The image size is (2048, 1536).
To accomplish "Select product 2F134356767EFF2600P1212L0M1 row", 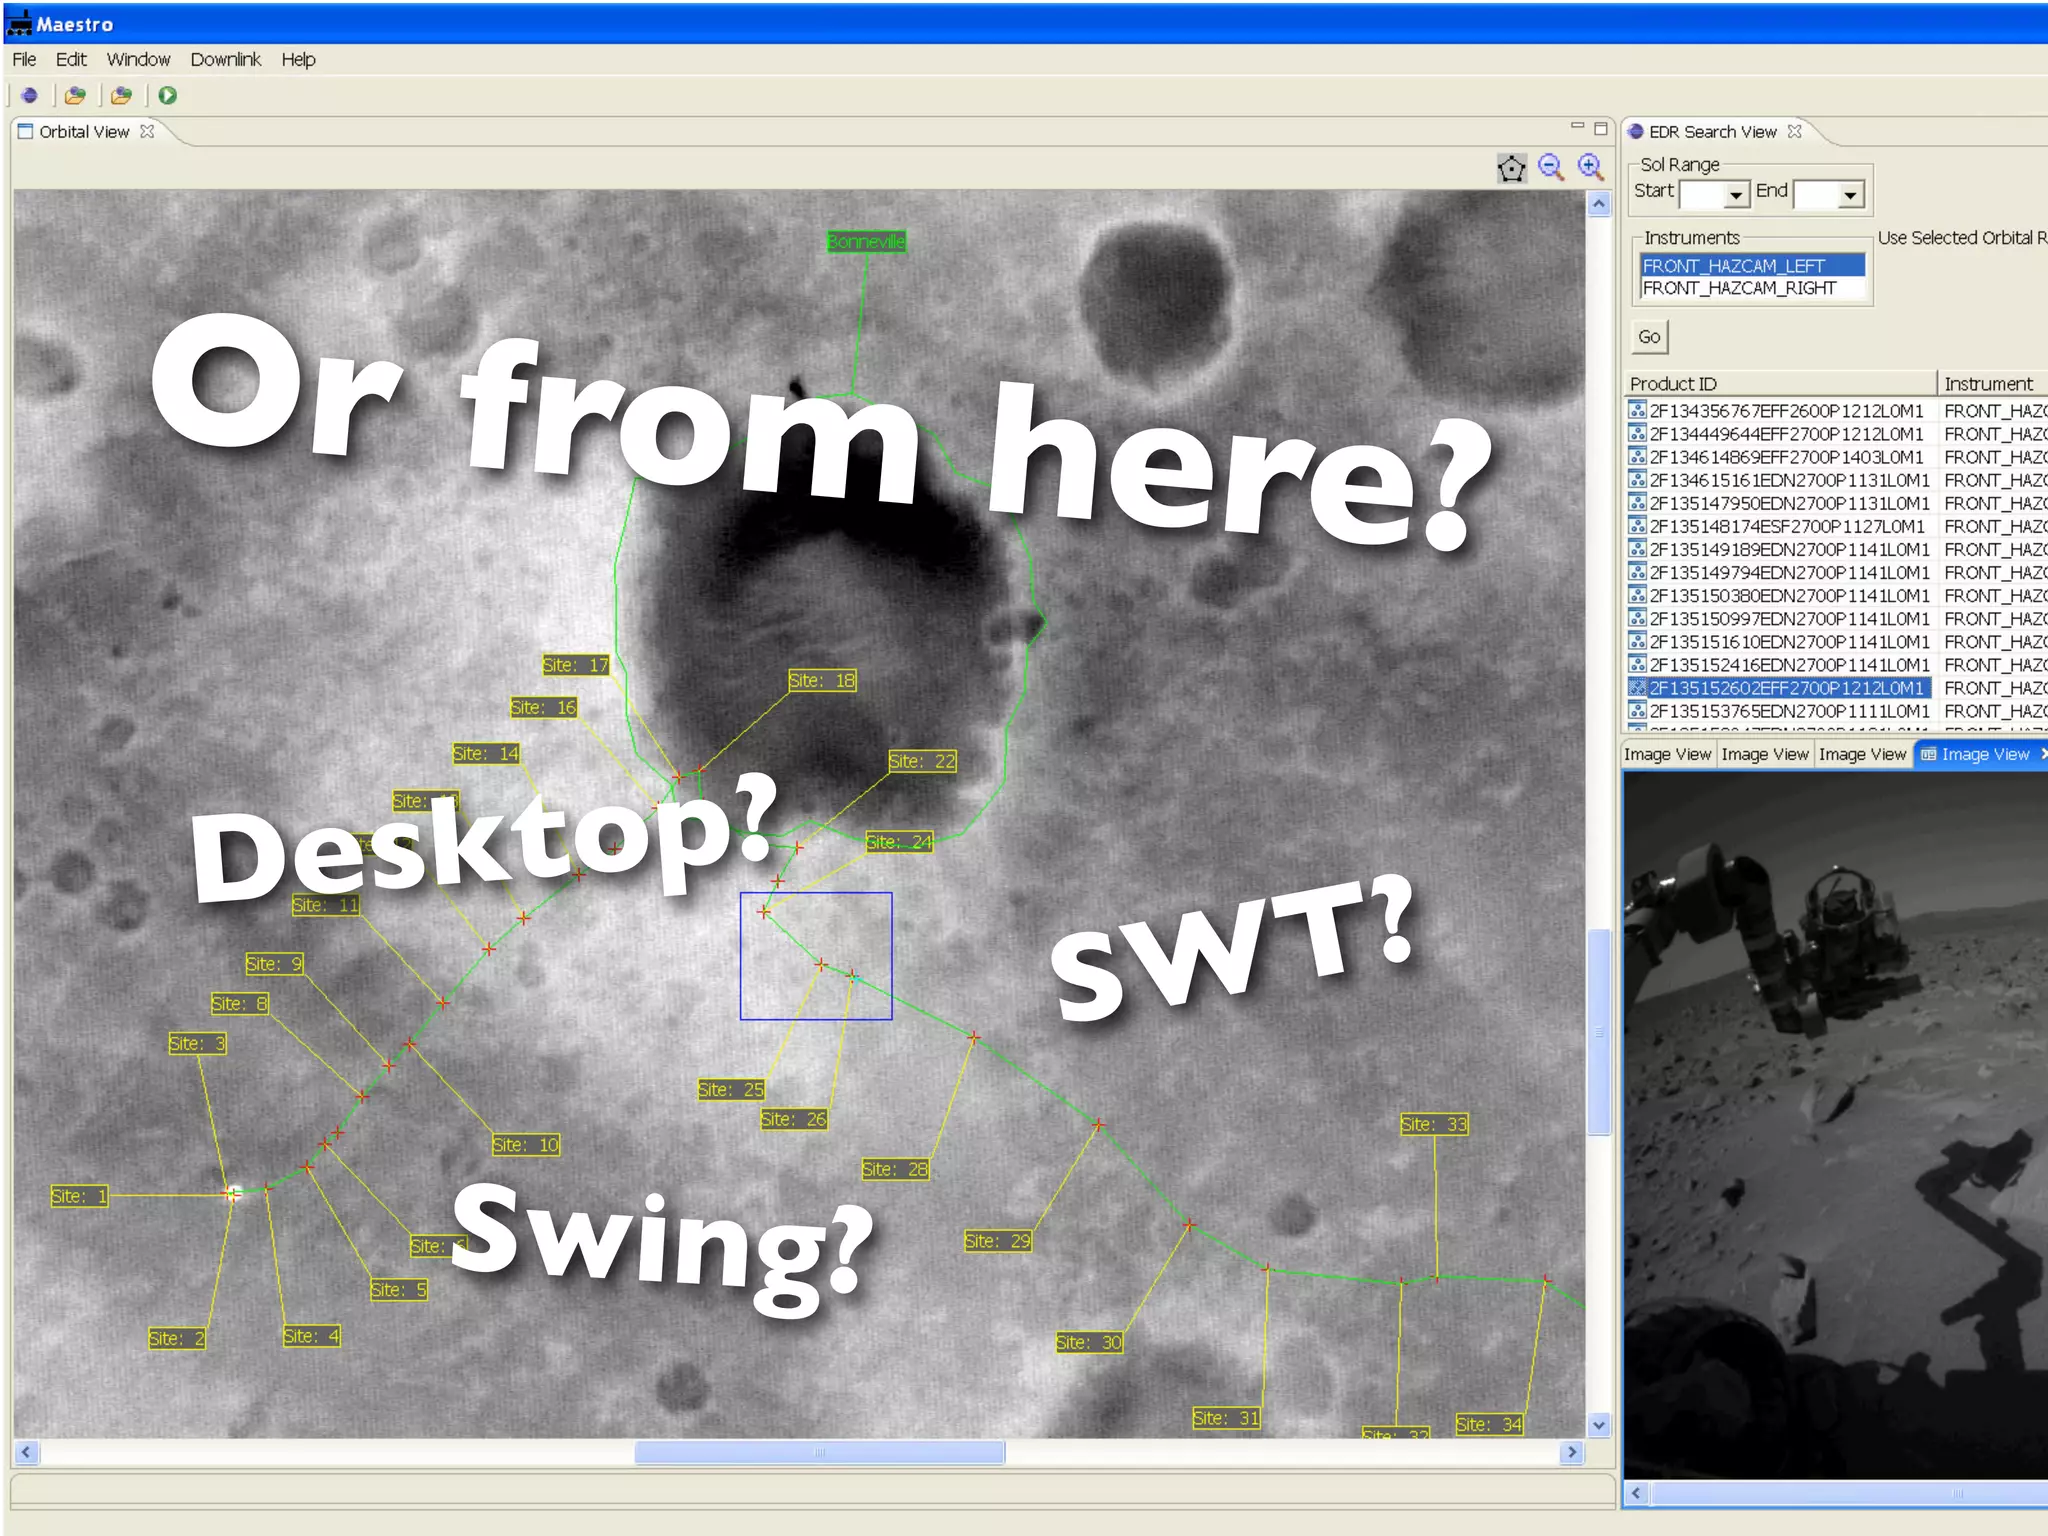I will (1785, 411).
